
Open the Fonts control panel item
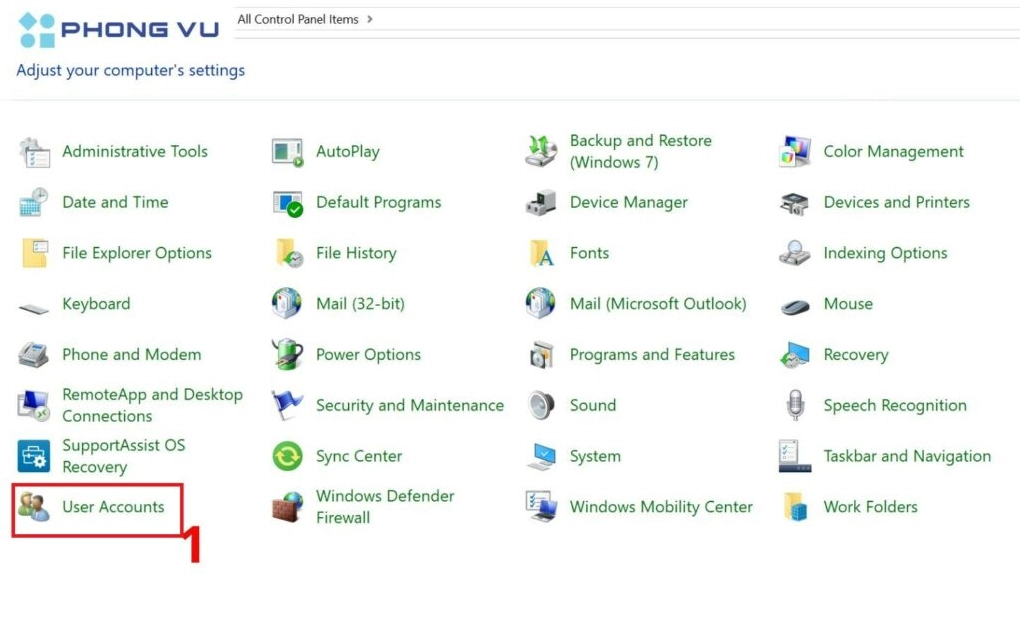588,253
